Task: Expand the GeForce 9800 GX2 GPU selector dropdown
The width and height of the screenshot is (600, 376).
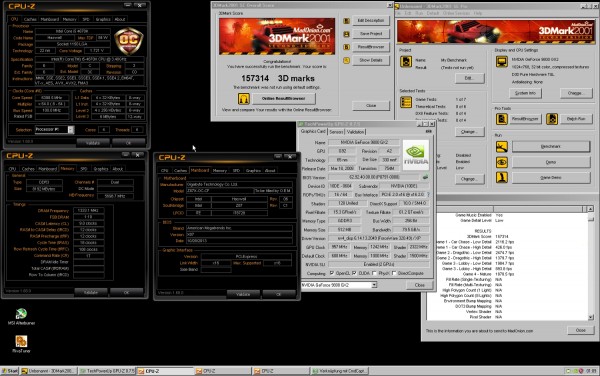Action: (x=374, y=285)
